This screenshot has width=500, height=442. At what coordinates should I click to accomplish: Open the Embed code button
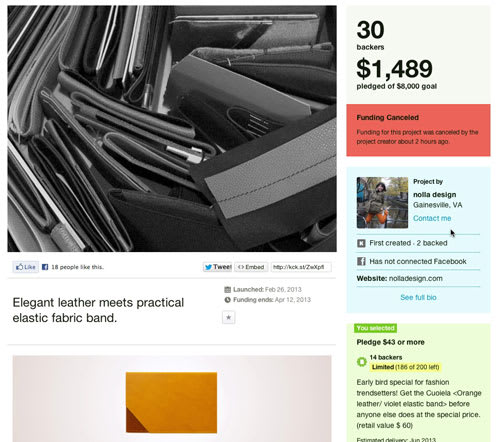pos(251,267)
